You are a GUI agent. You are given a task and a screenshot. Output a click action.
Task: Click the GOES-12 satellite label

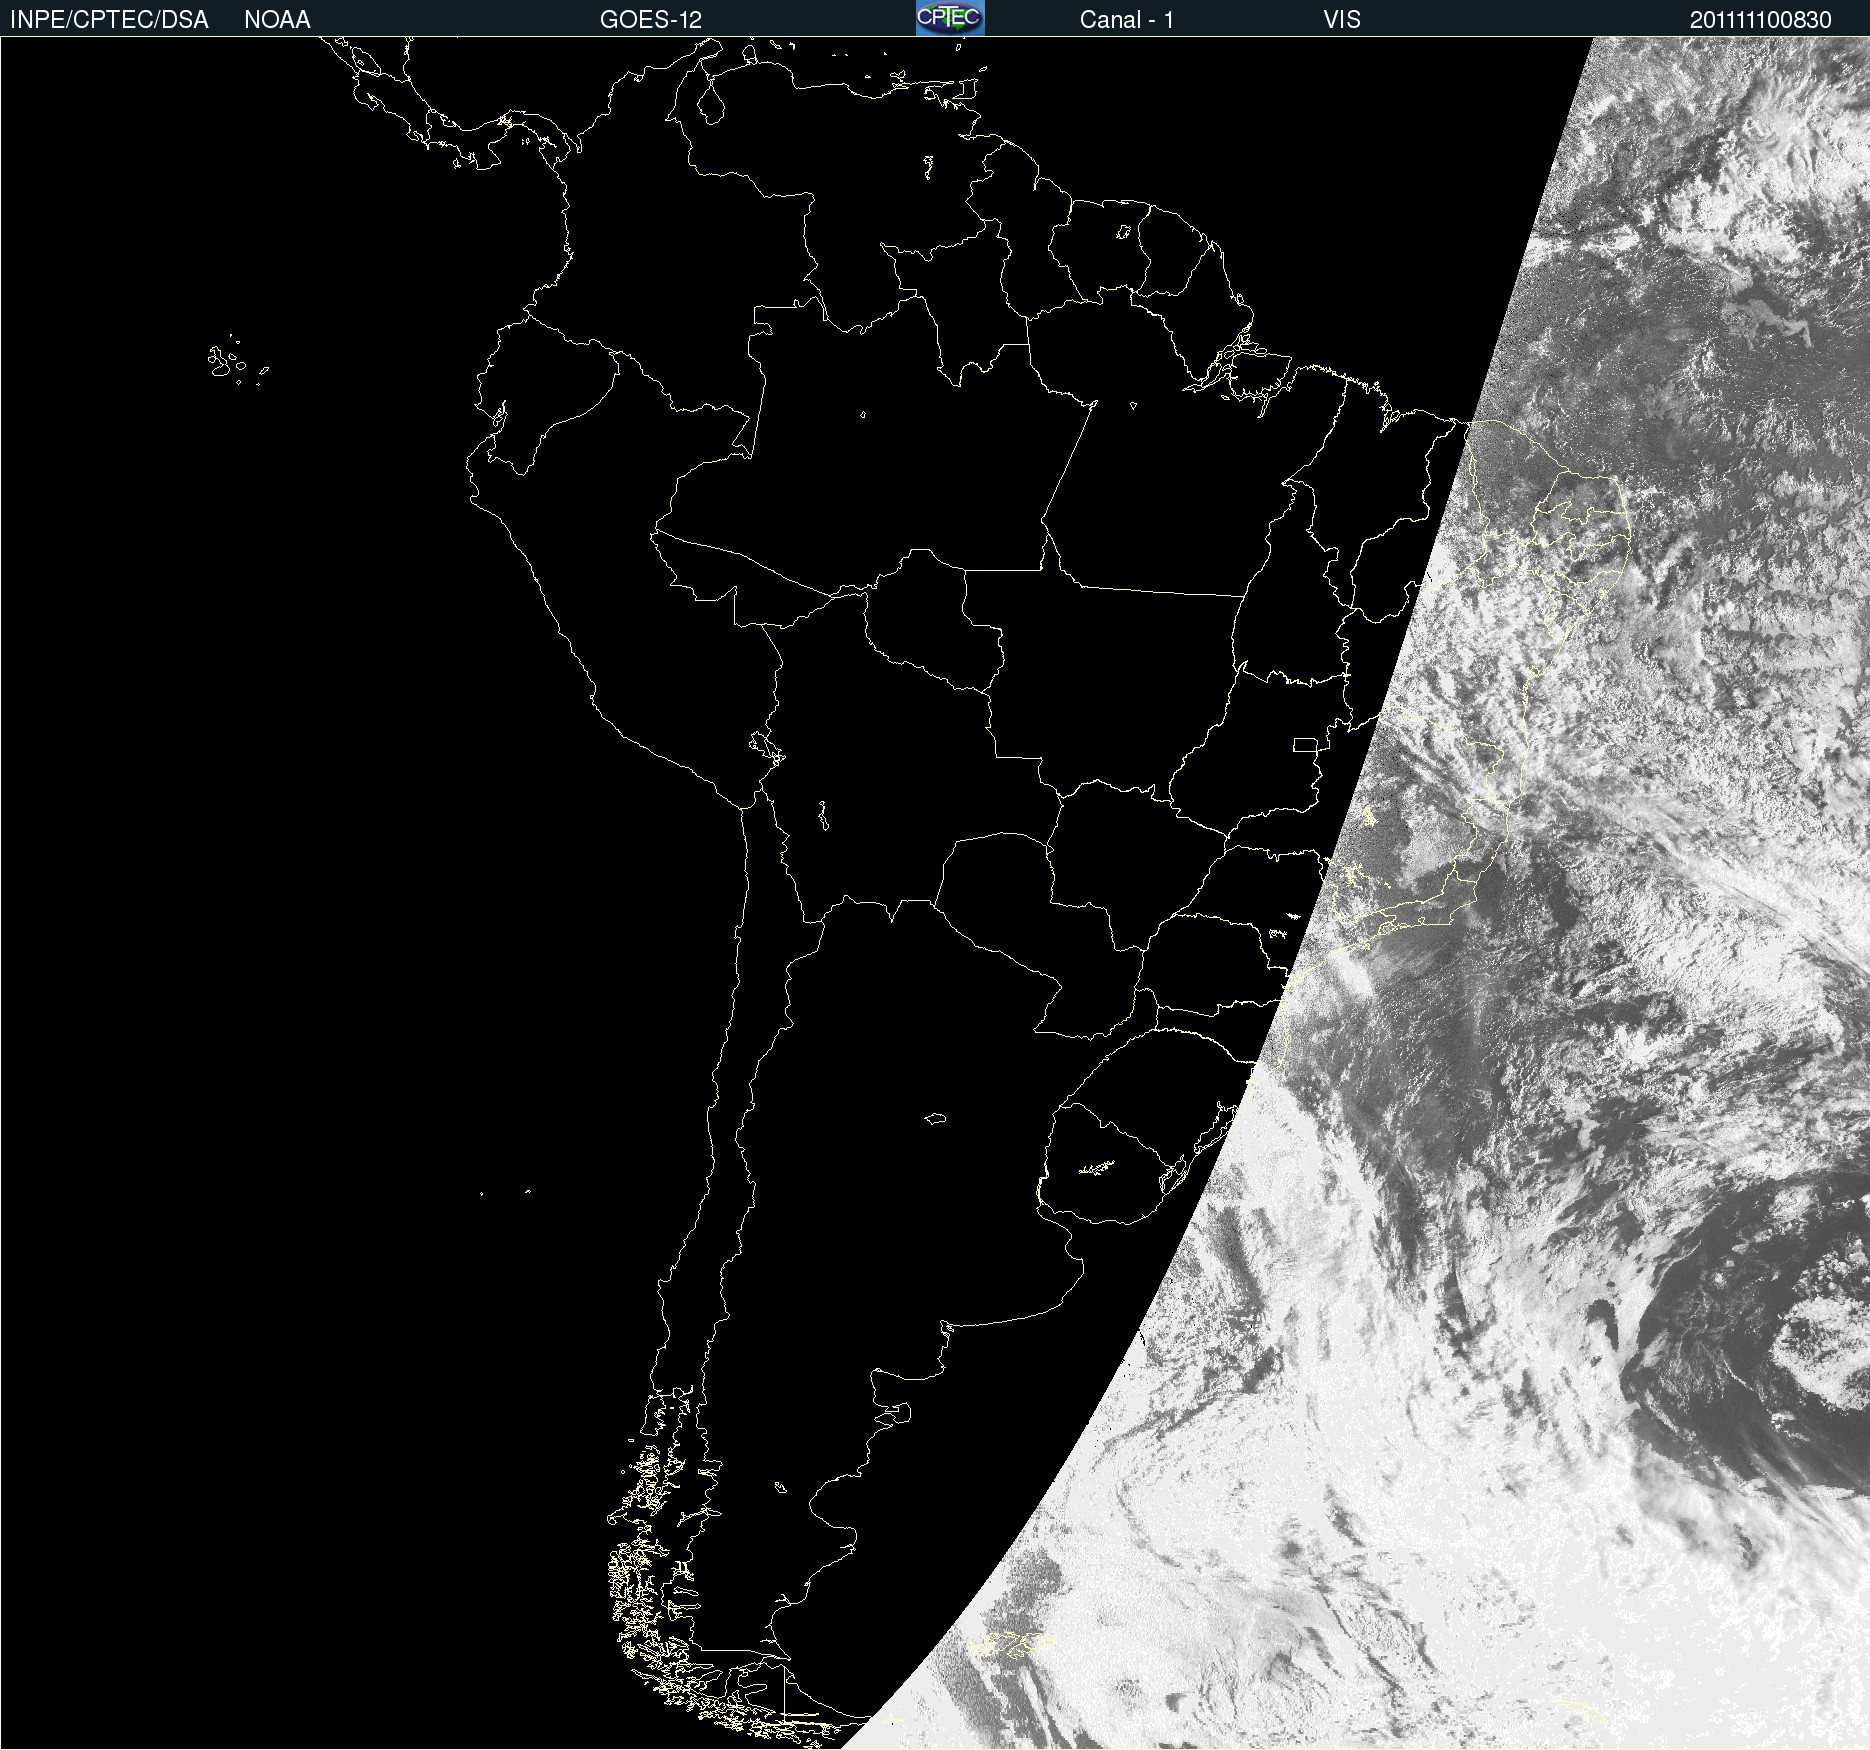pos(651,20)
